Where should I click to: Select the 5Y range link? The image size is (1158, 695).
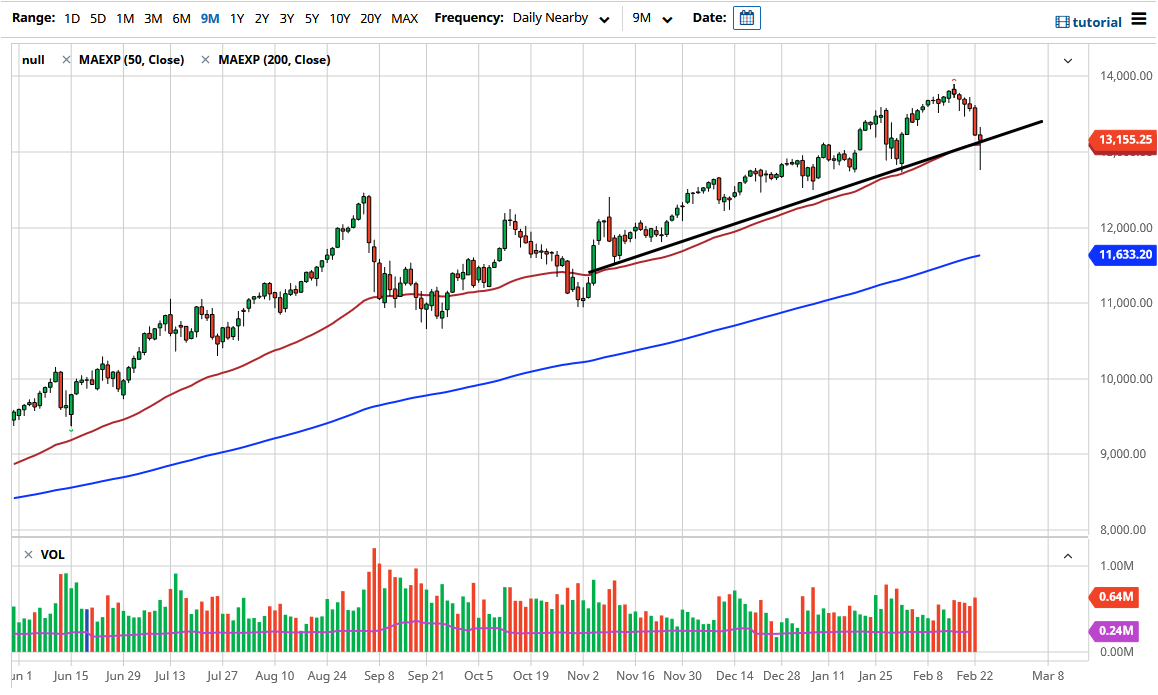311,18
